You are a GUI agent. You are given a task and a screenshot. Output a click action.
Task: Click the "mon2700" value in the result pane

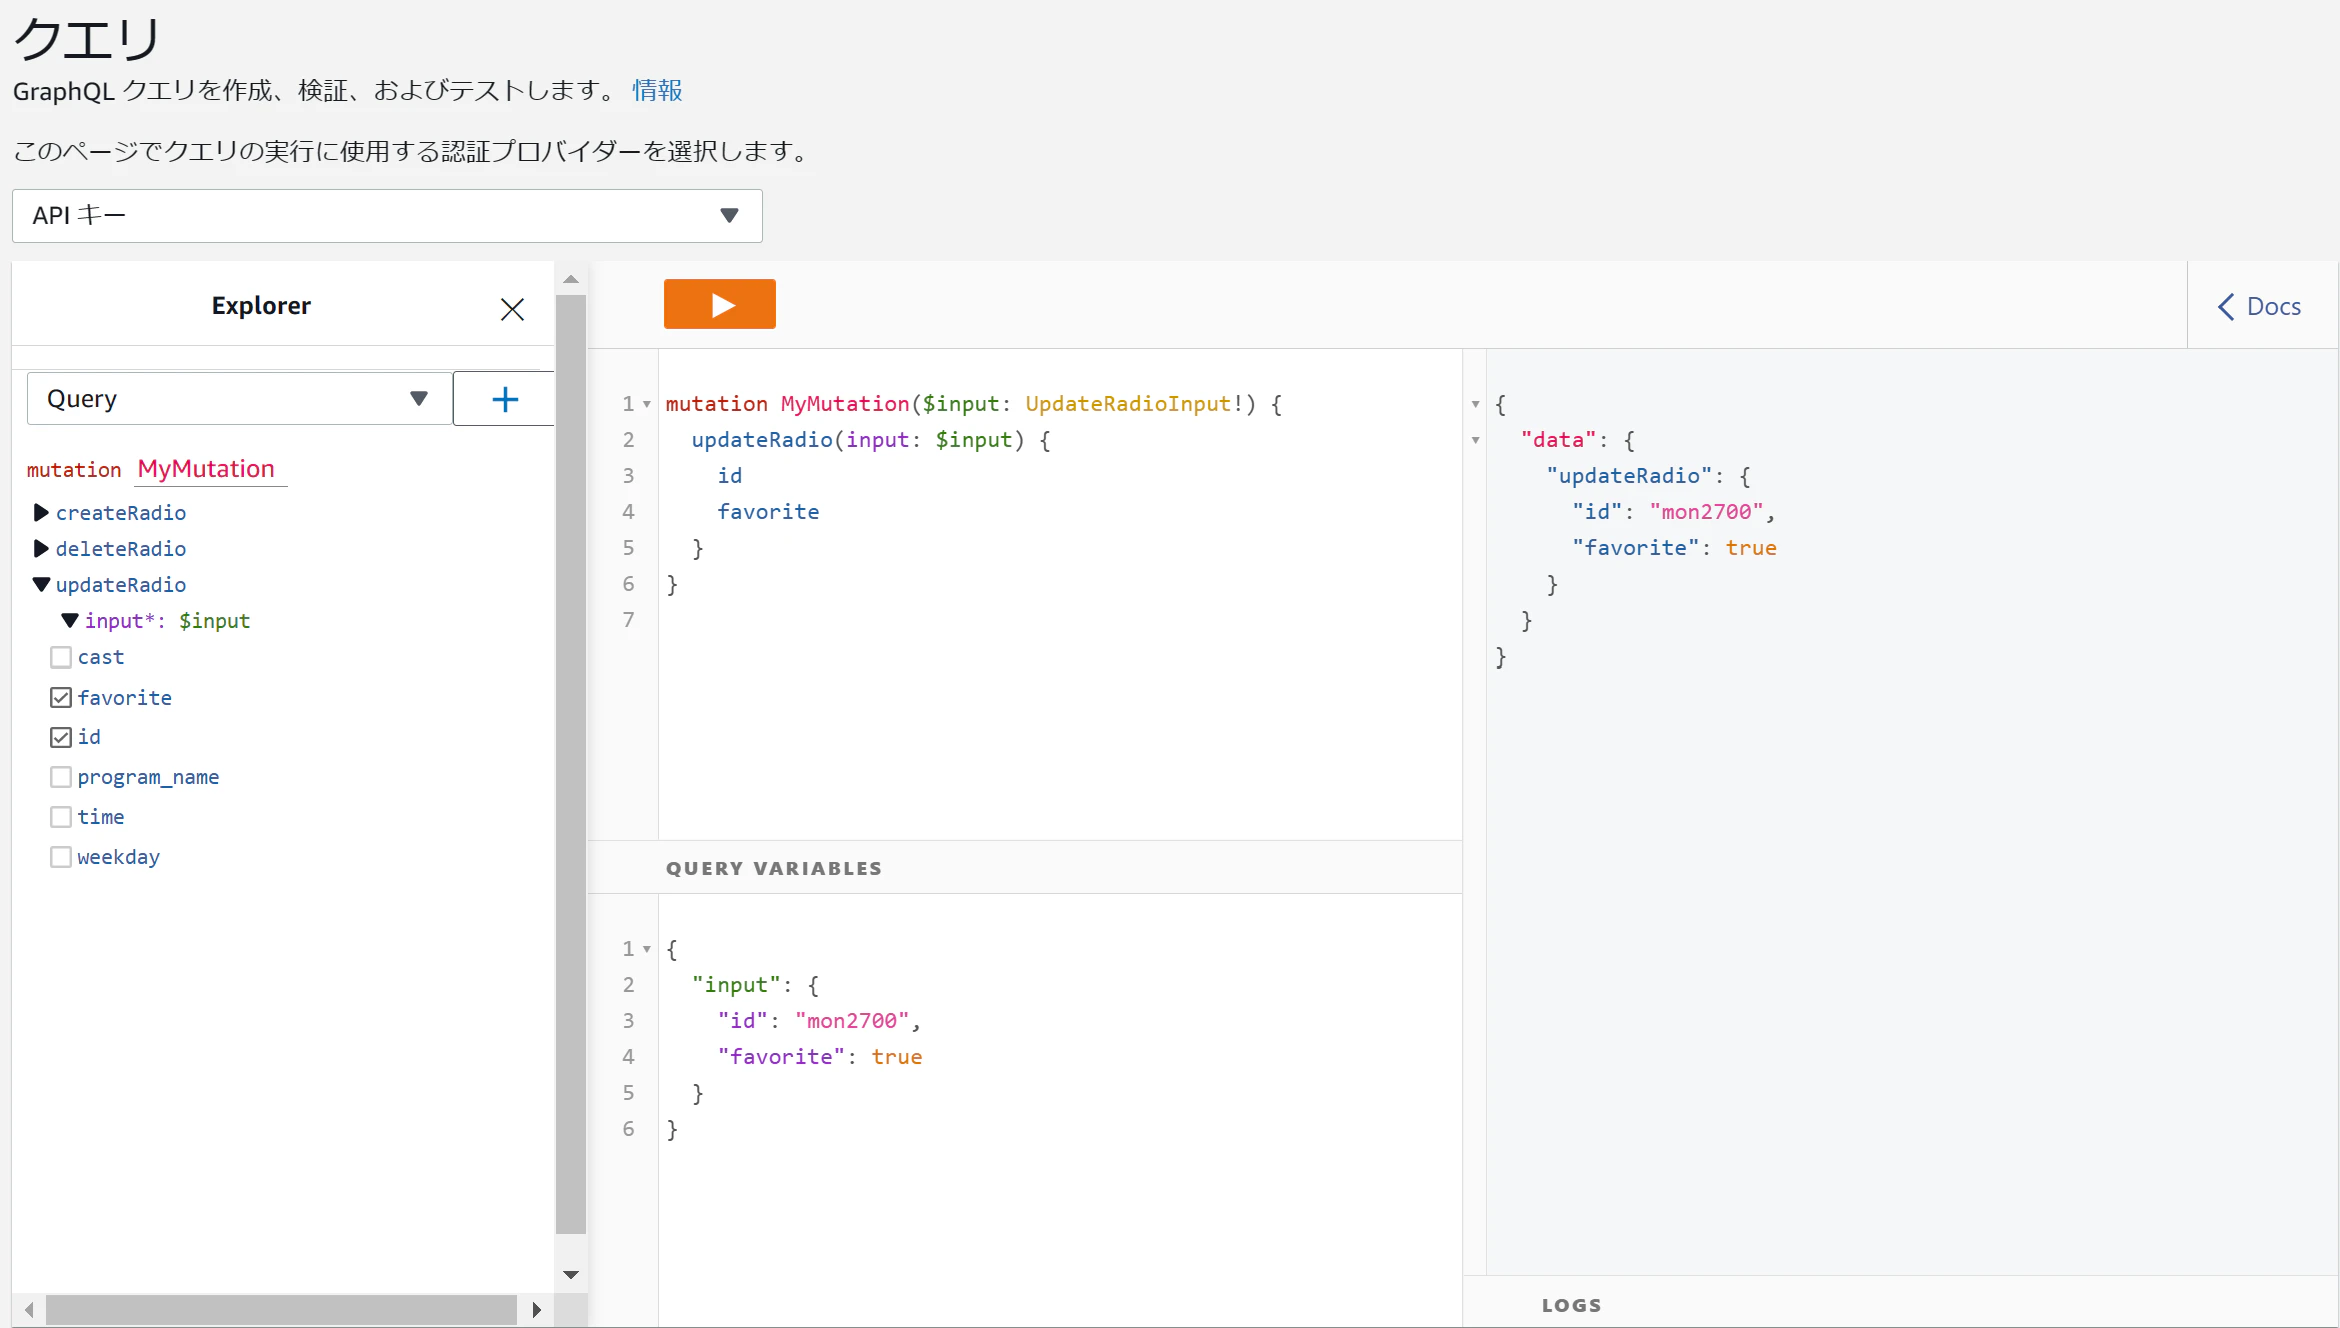pyautogui.click(x=1706, y=512)
